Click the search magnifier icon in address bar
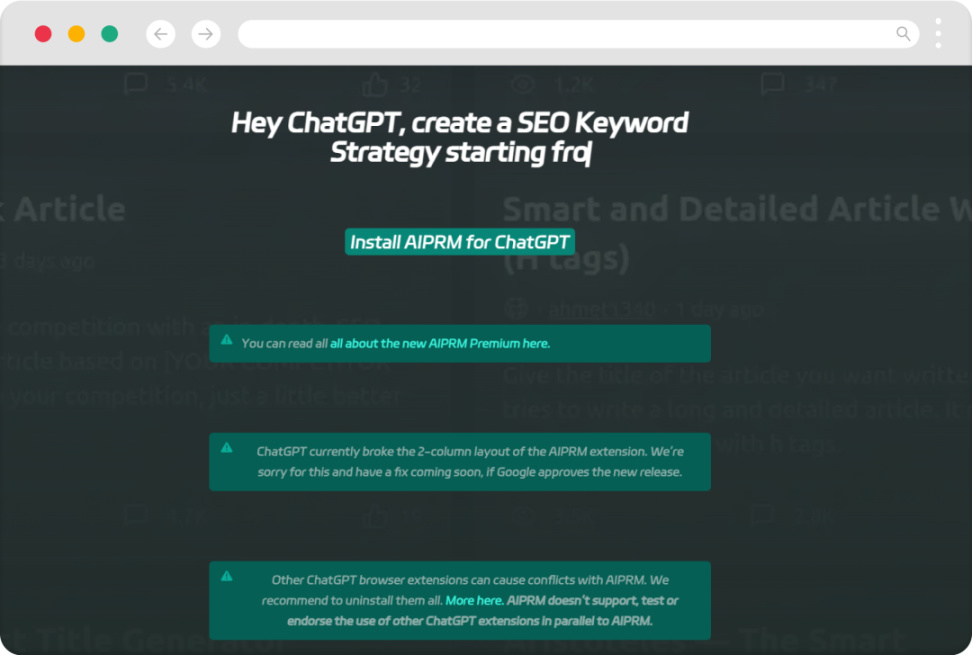 [903, 33]
